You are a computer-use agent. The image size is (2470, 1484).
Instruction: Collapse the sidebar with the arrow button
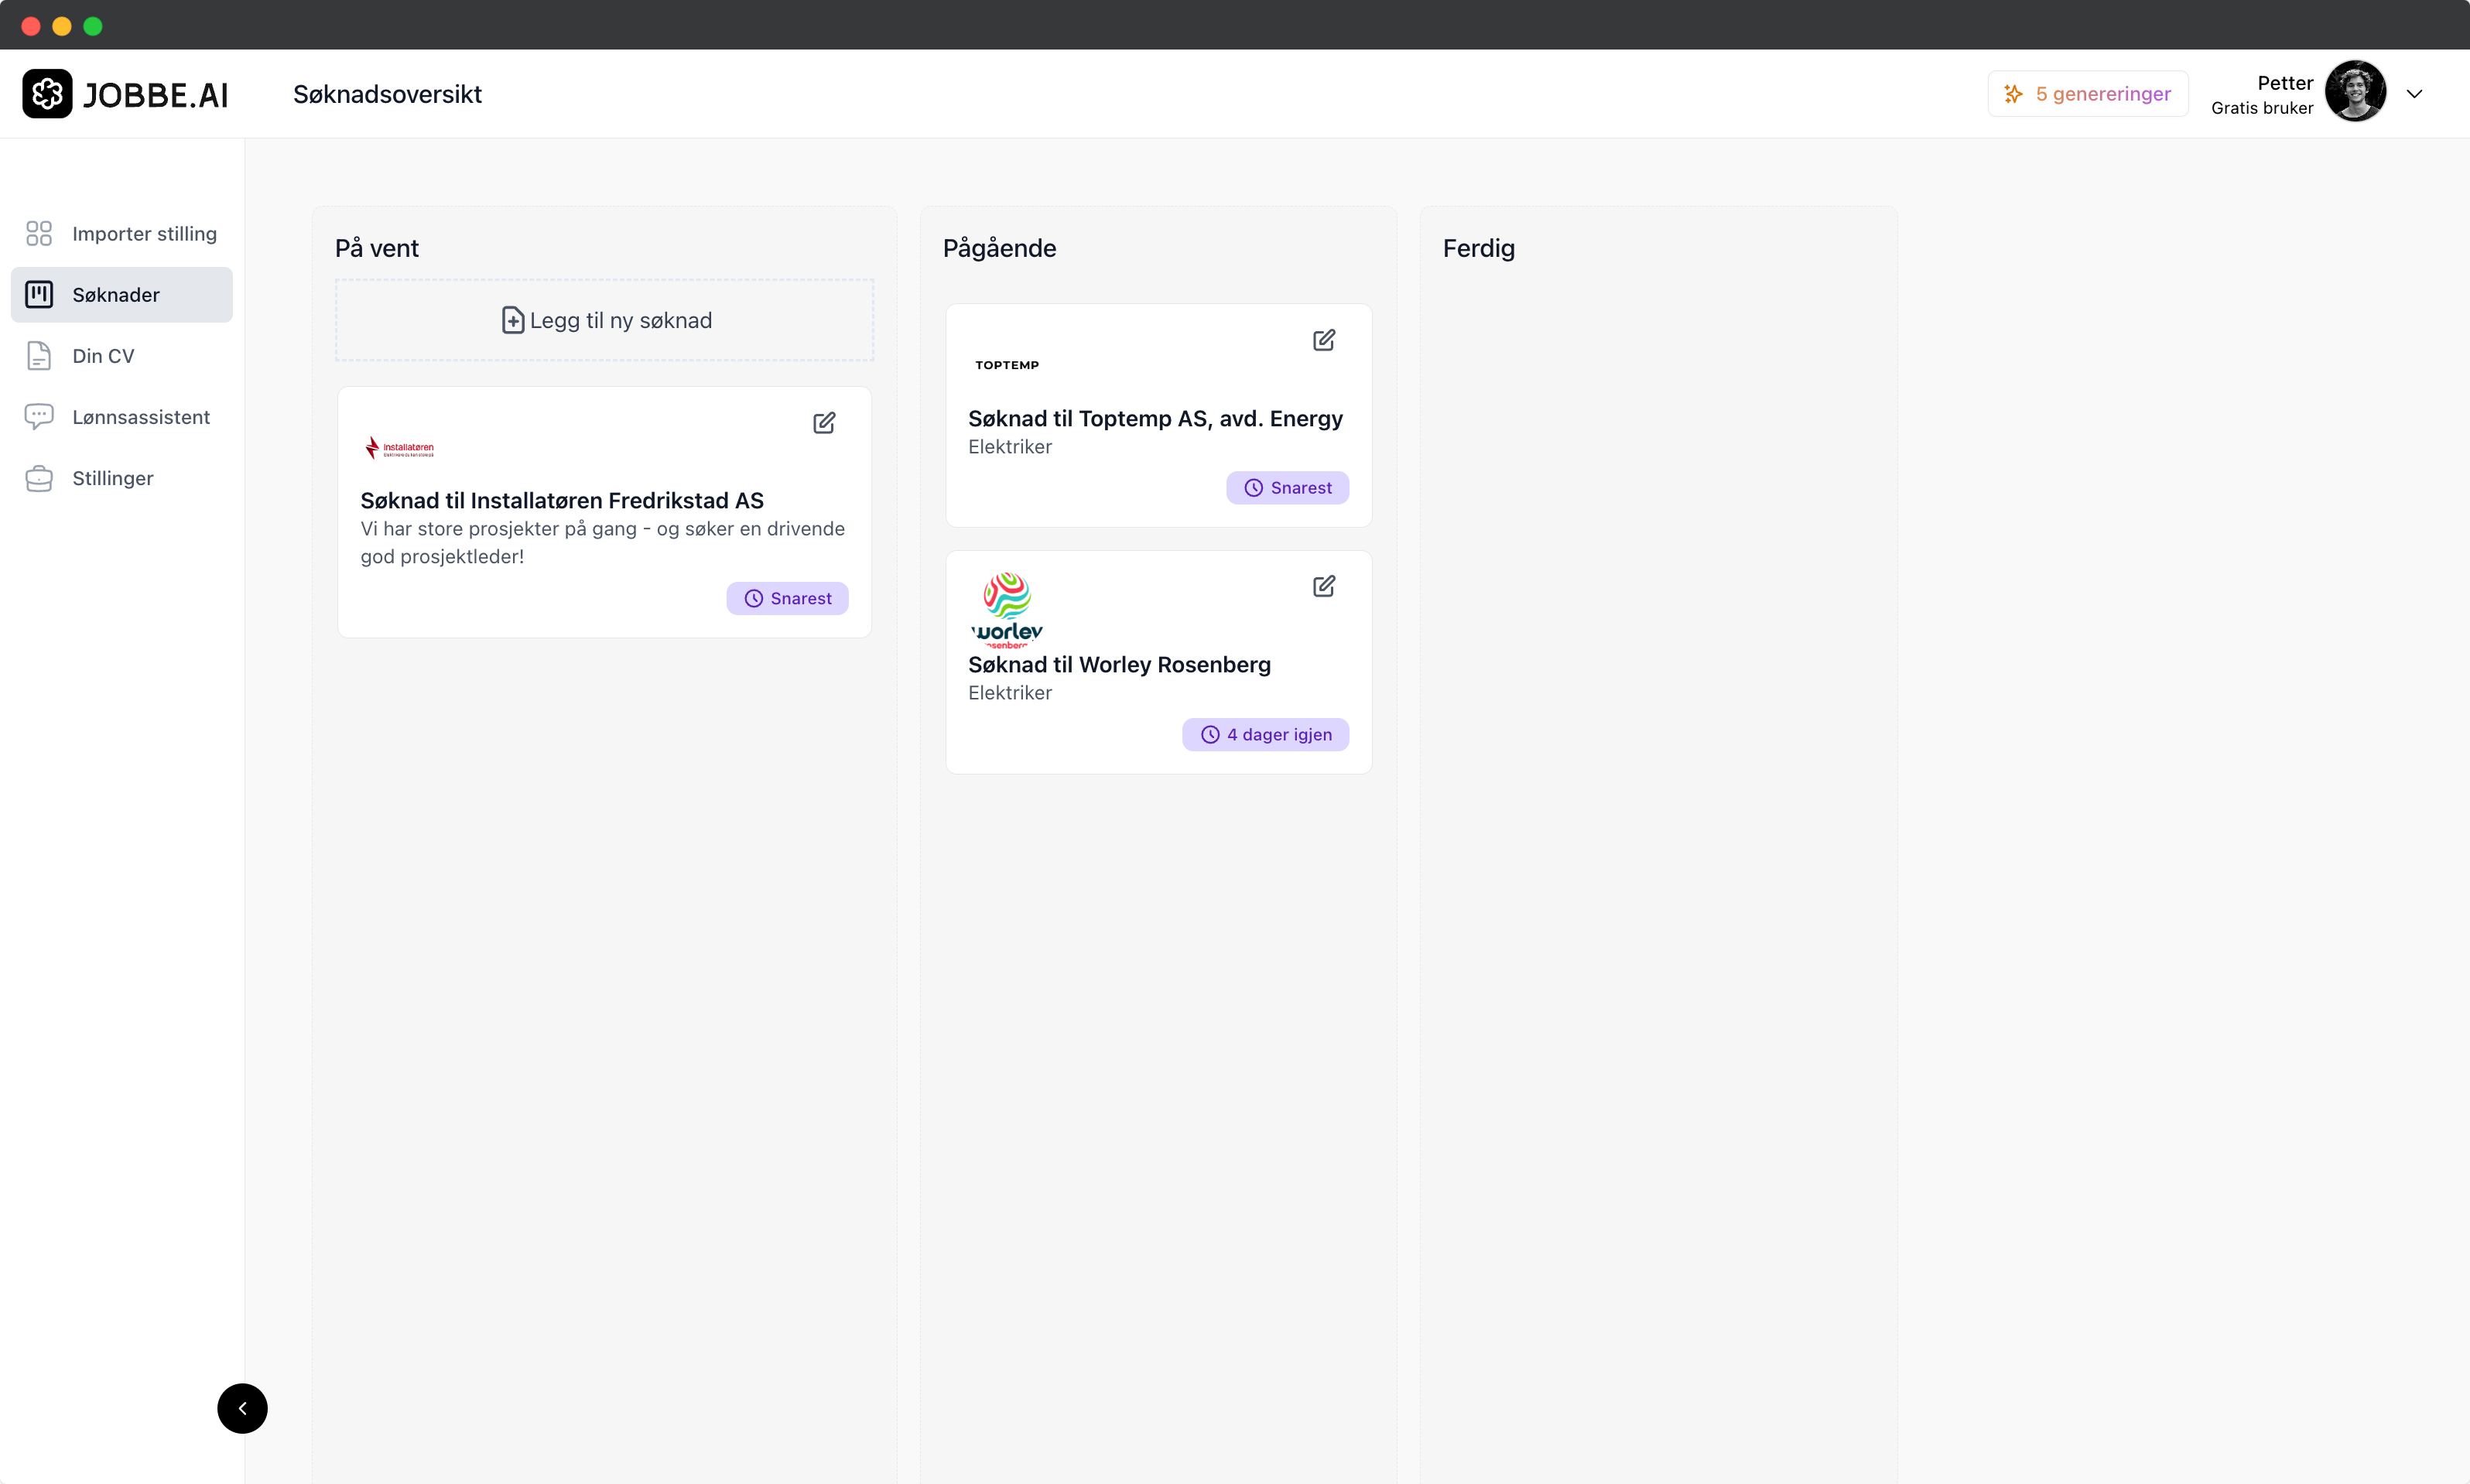[242, 1408]
